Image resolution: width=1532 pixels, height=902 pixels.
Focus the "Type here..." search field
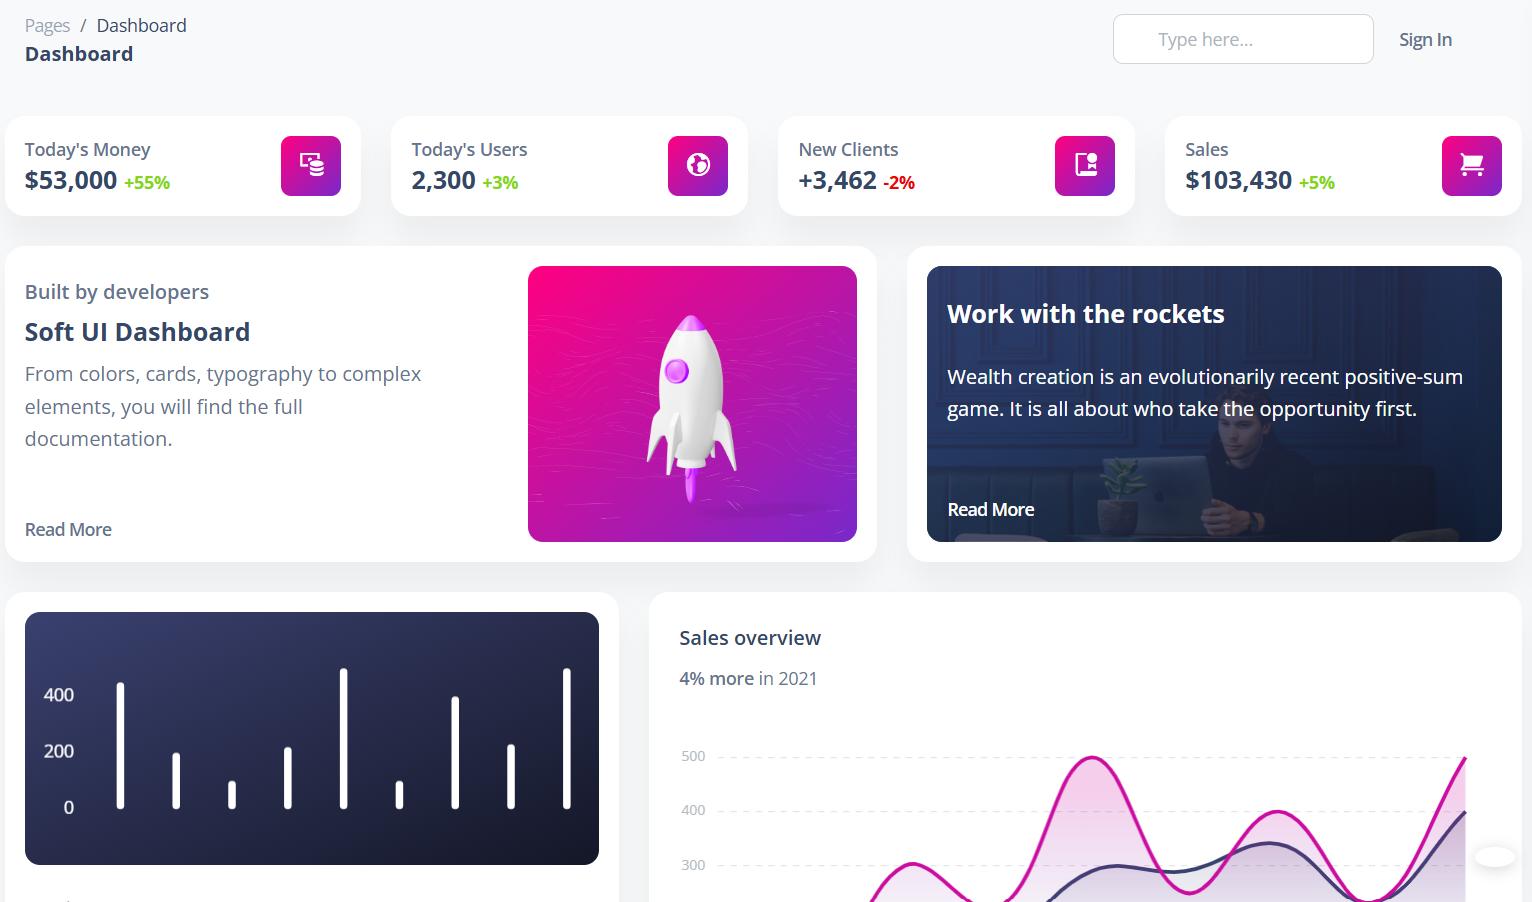coord(1242,40)
